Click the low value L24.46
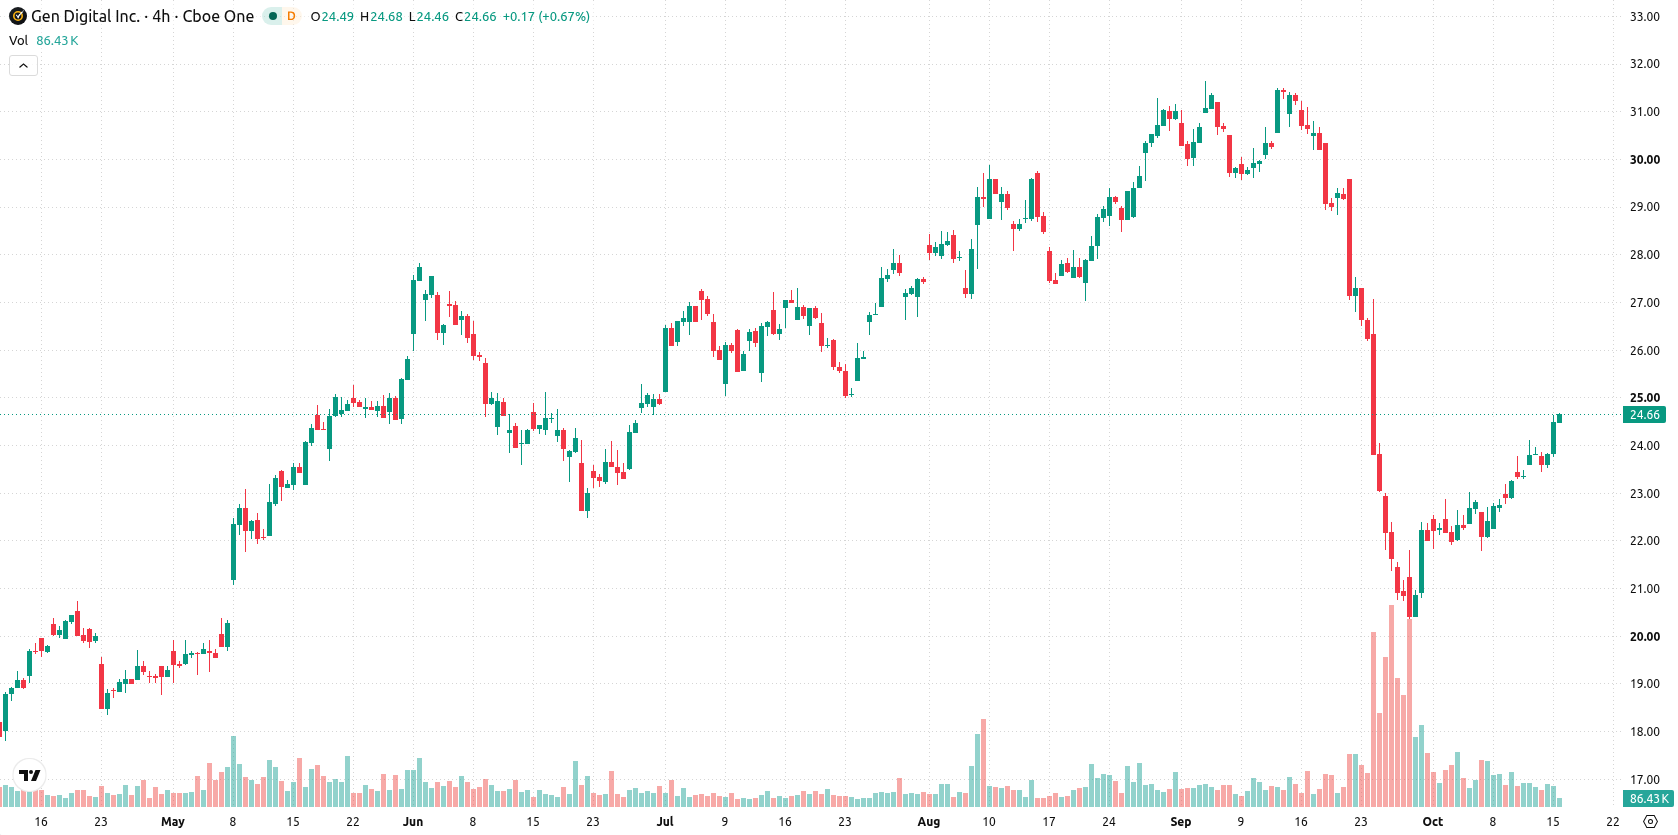 (429, 17)
